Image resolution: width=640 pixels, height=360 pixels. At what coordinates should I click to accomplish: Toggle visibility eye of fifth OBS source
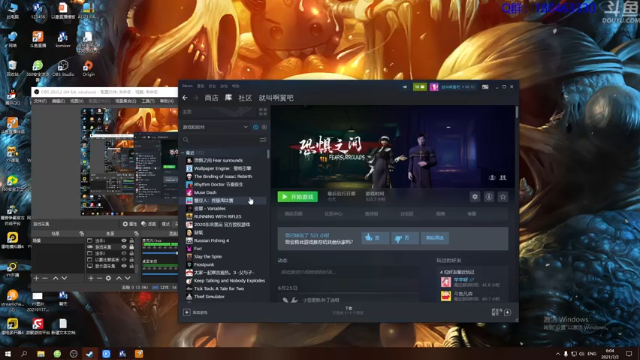[124, 266]
